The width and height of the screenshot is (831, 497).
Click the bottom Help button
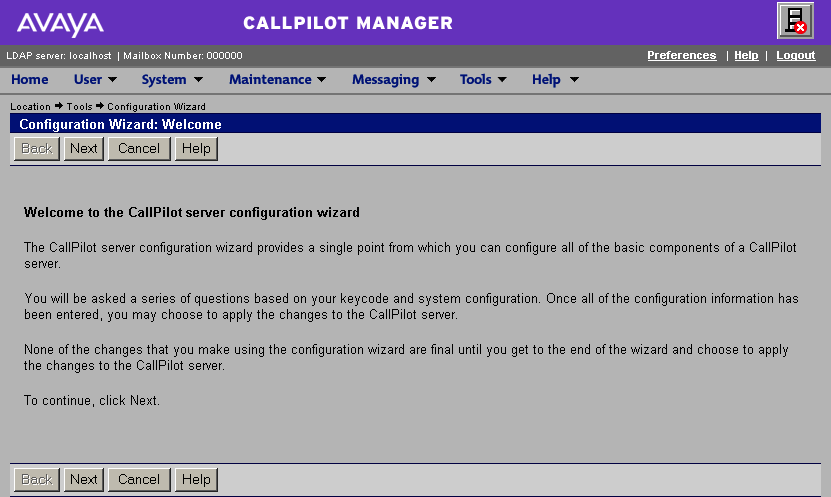pos(196,480)
